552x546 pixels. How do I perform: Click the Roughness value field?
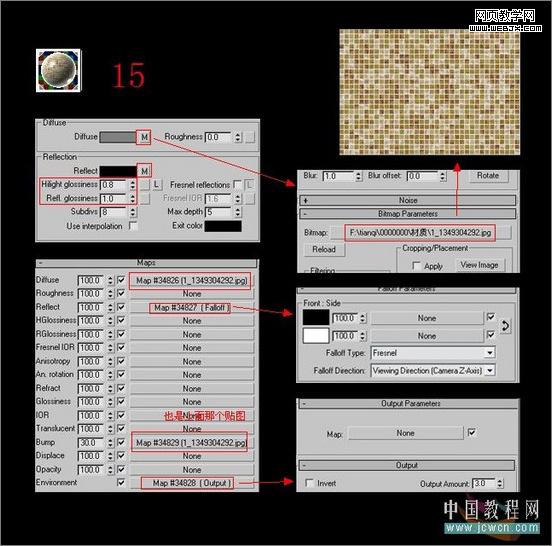(218, 137)
